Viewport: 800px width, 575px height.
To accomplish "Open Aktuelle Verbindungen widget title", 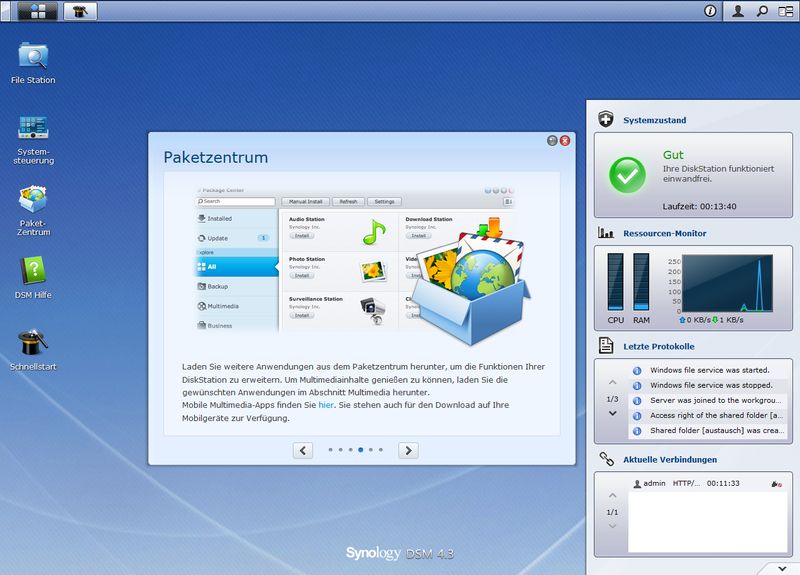I will pos(670,460).
